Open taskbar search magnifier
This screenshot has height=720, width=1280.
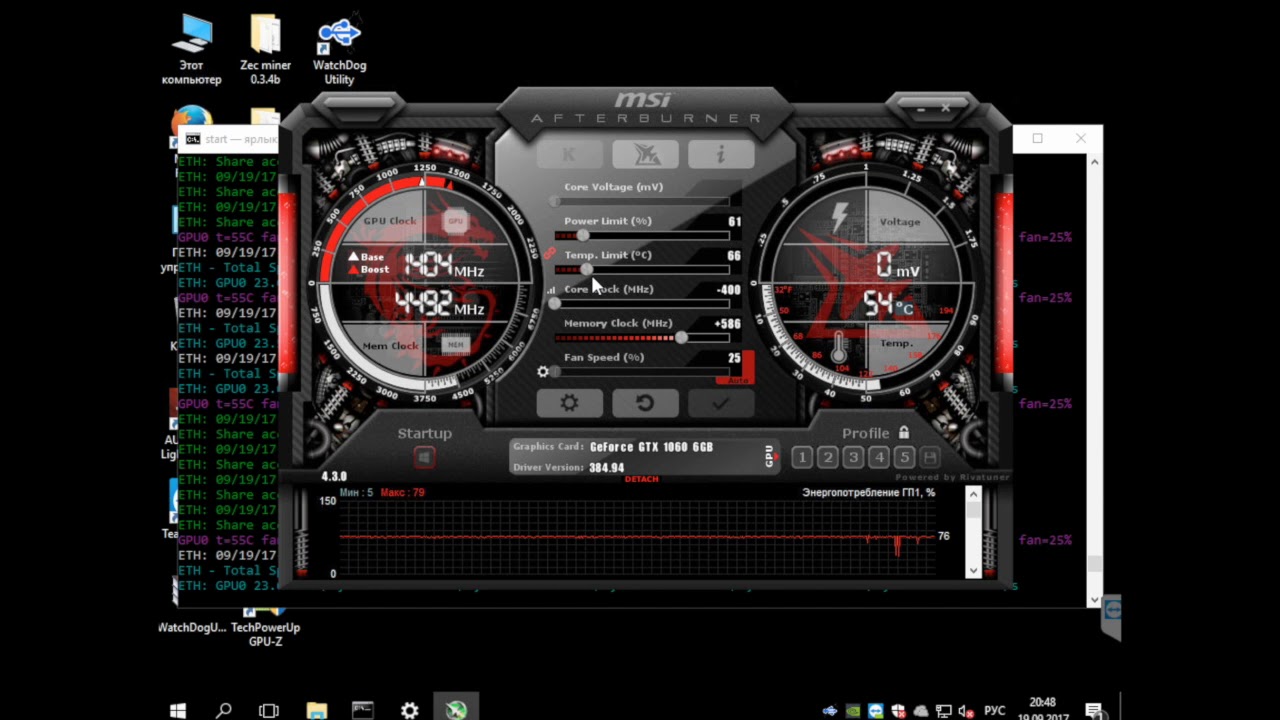coord(223,709)
